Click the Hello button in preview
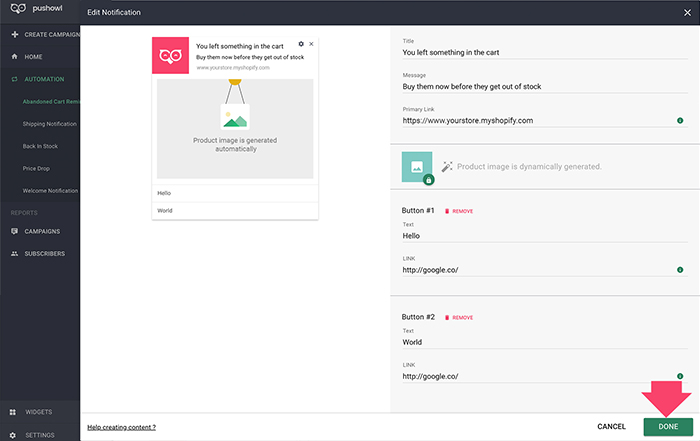Screen dimensions: 700x441 coord(235,193)
